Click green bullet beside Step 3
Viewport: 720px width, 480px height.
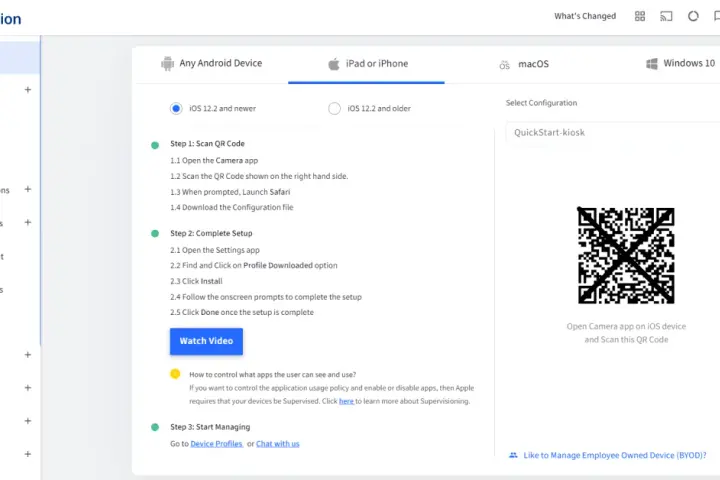(x=155, y=427)
